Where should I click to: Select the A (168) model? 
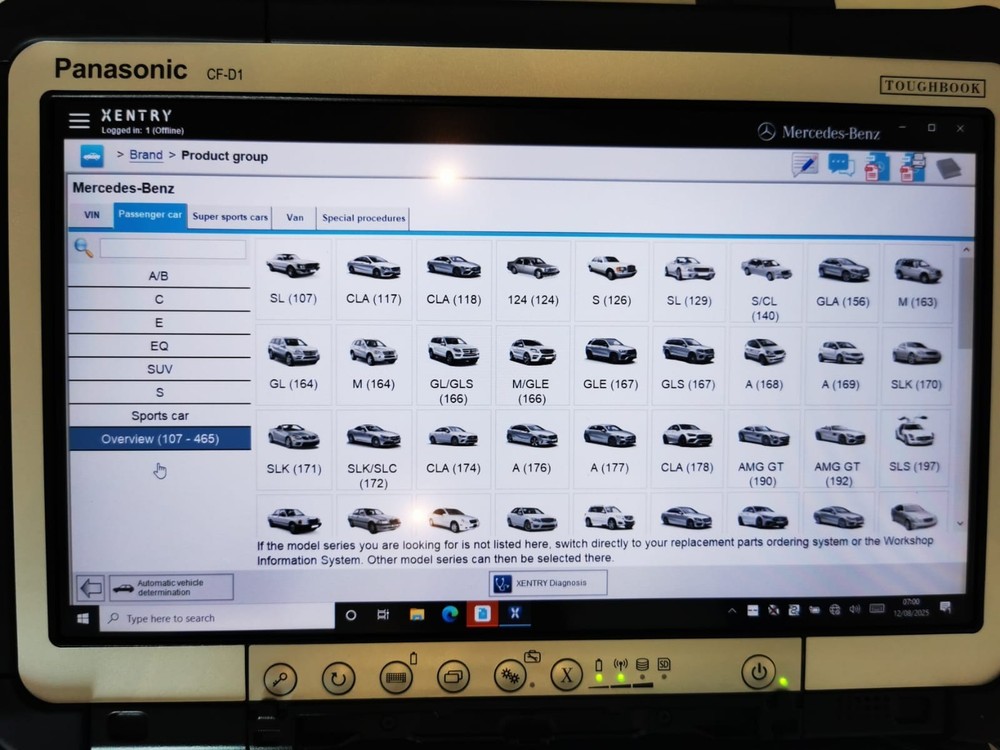764,366
